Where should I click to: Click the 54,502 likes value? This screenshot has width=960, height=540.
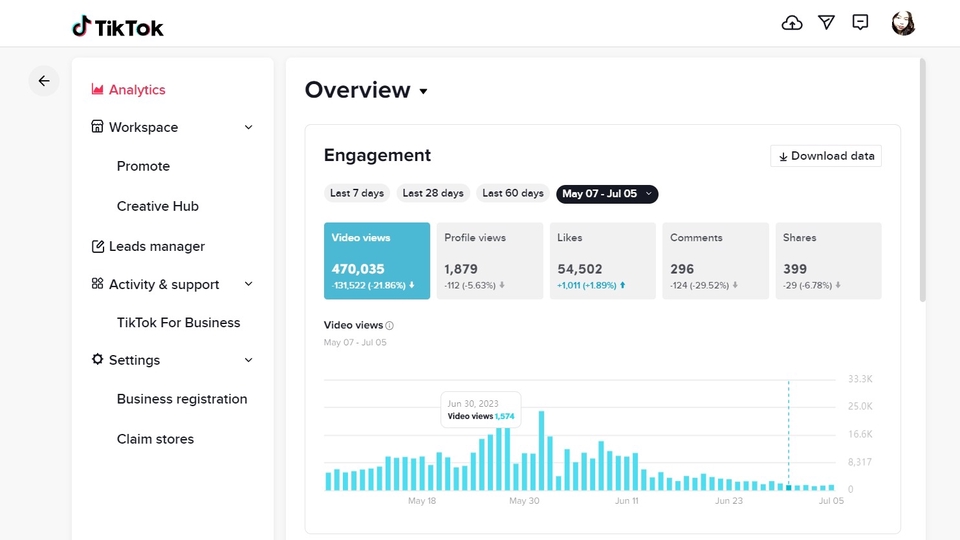click(579, 269)
